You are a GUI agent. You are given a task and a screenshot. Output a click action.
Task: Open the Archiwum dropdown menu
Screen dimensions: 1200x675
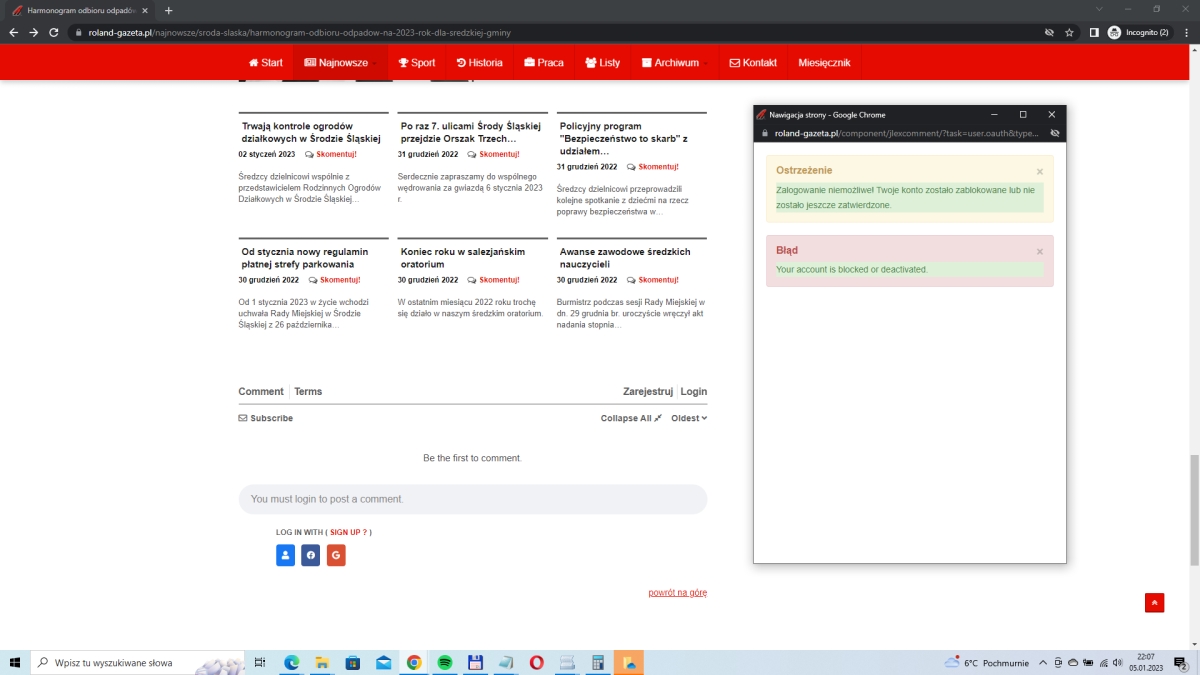coord(676,62)
